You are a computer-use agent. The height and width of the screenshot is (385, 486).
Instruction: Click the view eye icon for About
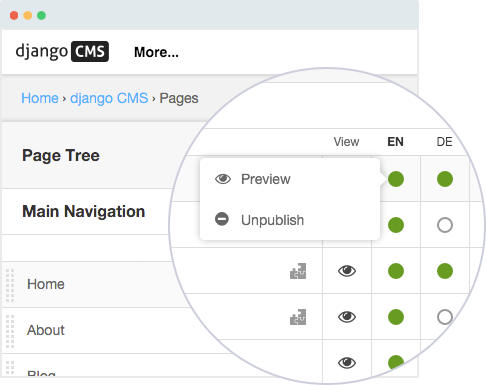pyautogui.click(x=347, y=317)
